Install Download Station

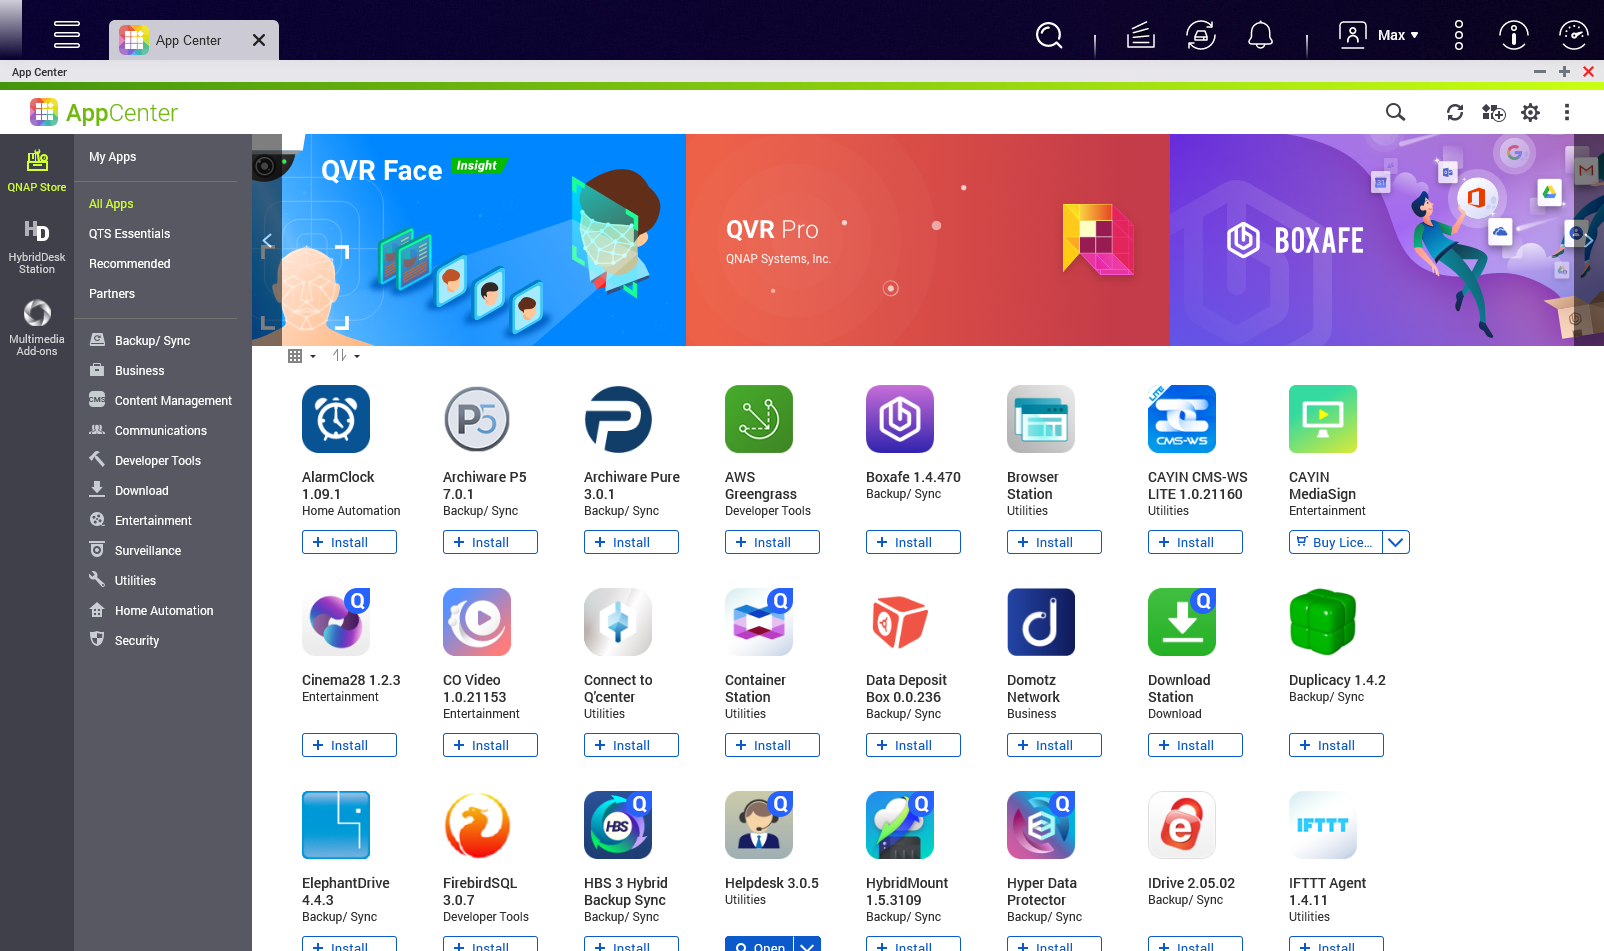click(1194, 745)
